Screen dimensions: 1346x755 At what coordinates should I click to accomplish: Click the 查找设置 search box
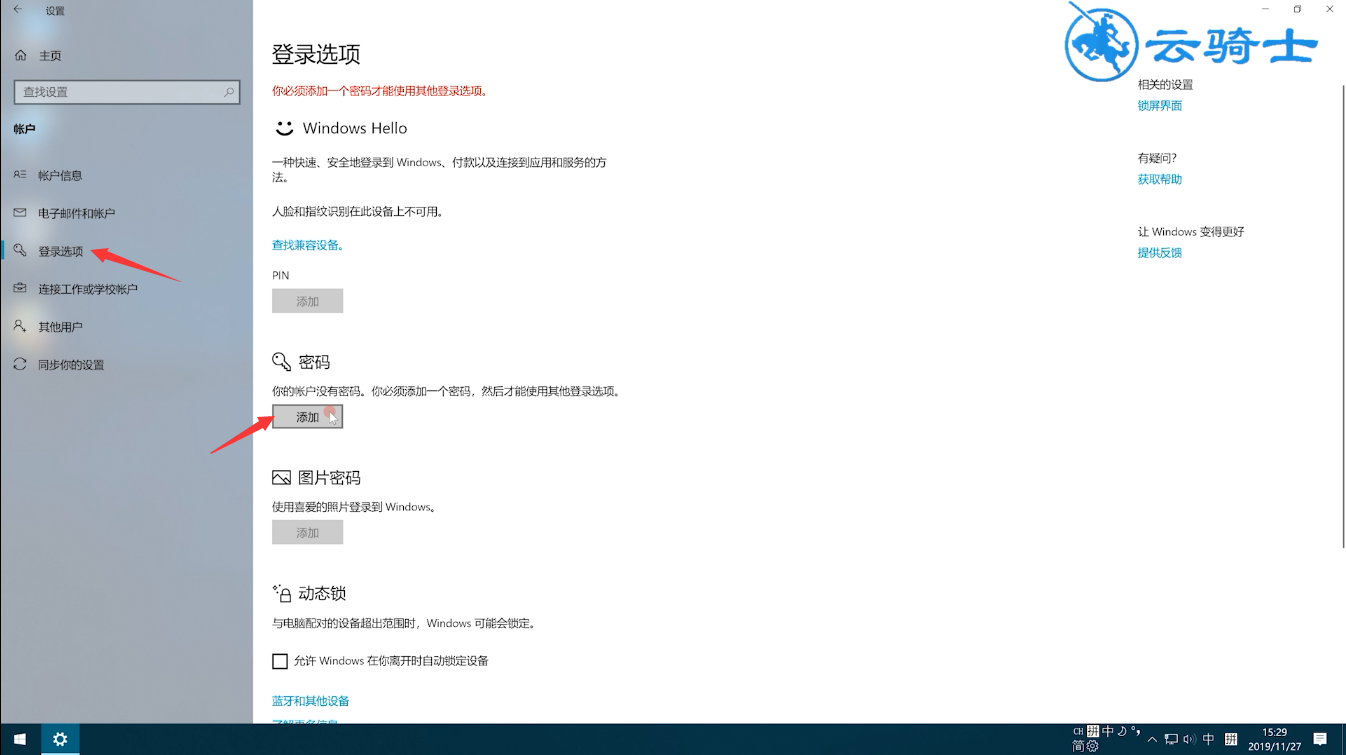click(x=127, y=91)
